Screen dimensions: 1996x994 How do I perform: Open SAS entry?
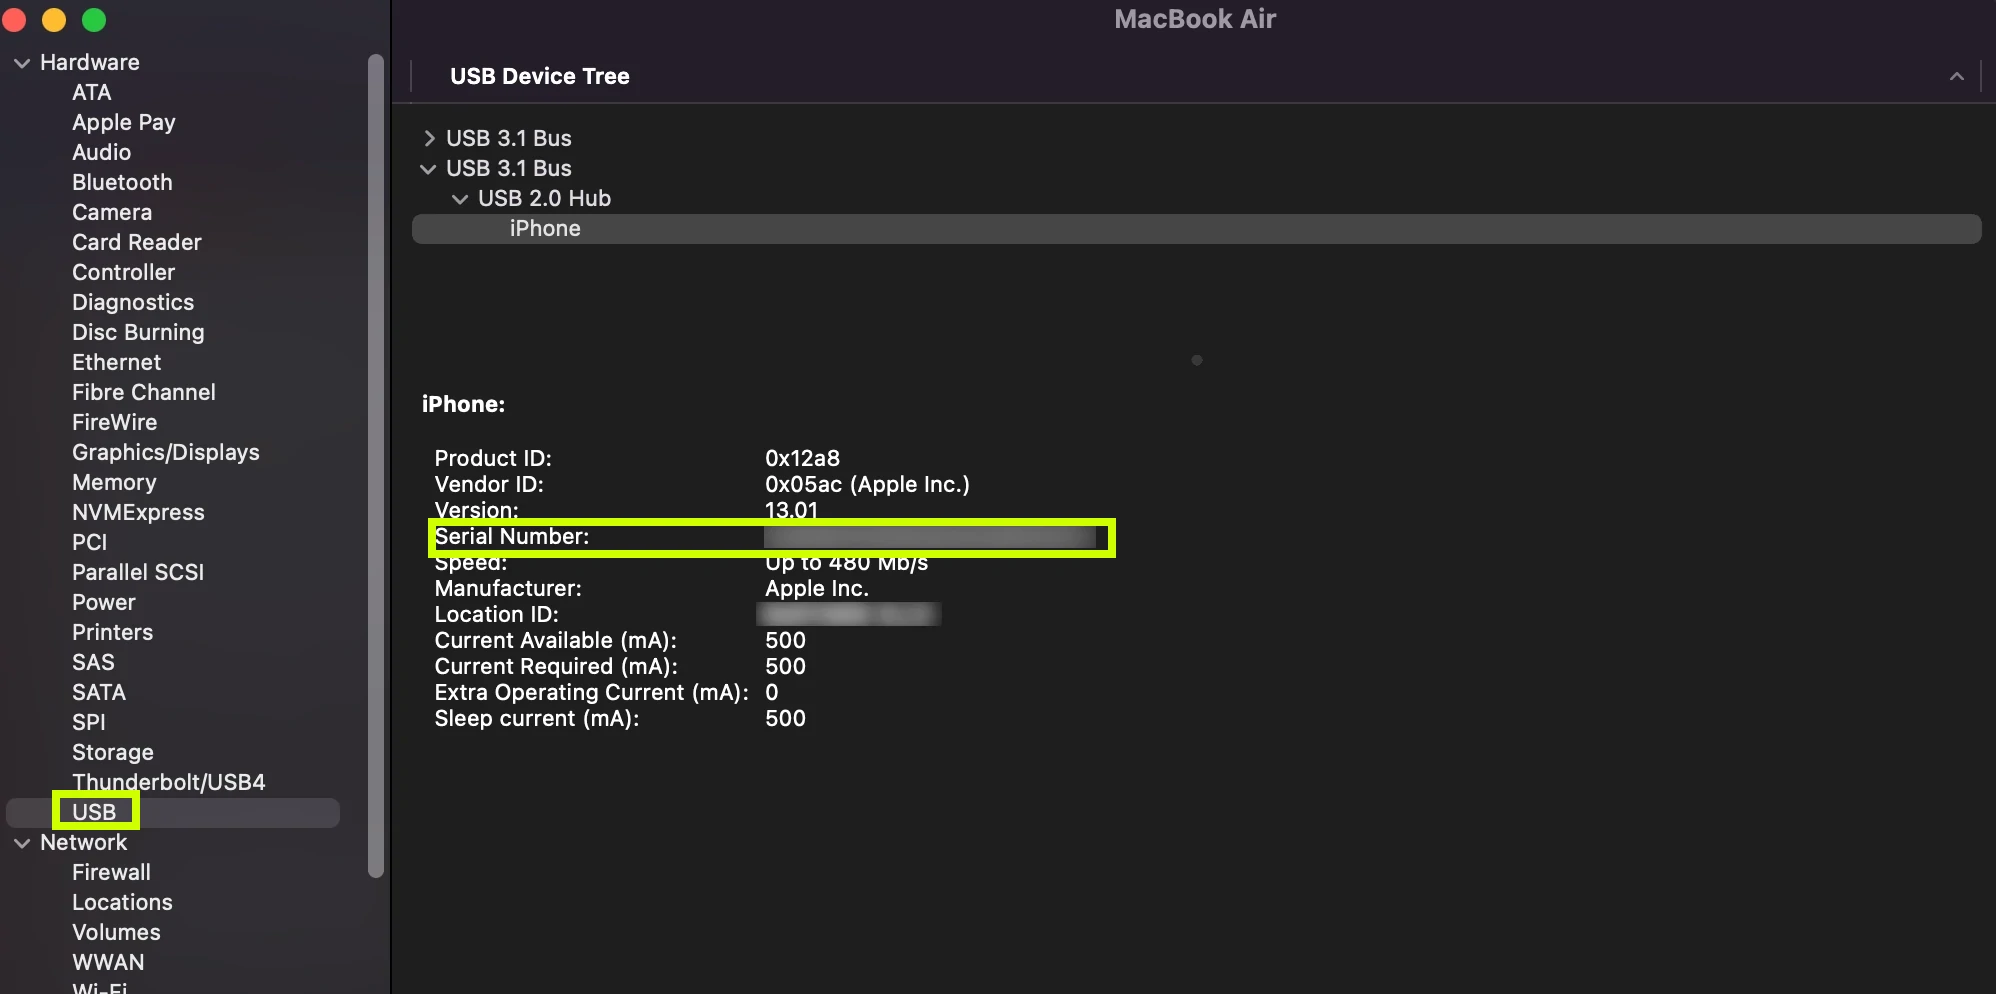(x=93, y=662)
